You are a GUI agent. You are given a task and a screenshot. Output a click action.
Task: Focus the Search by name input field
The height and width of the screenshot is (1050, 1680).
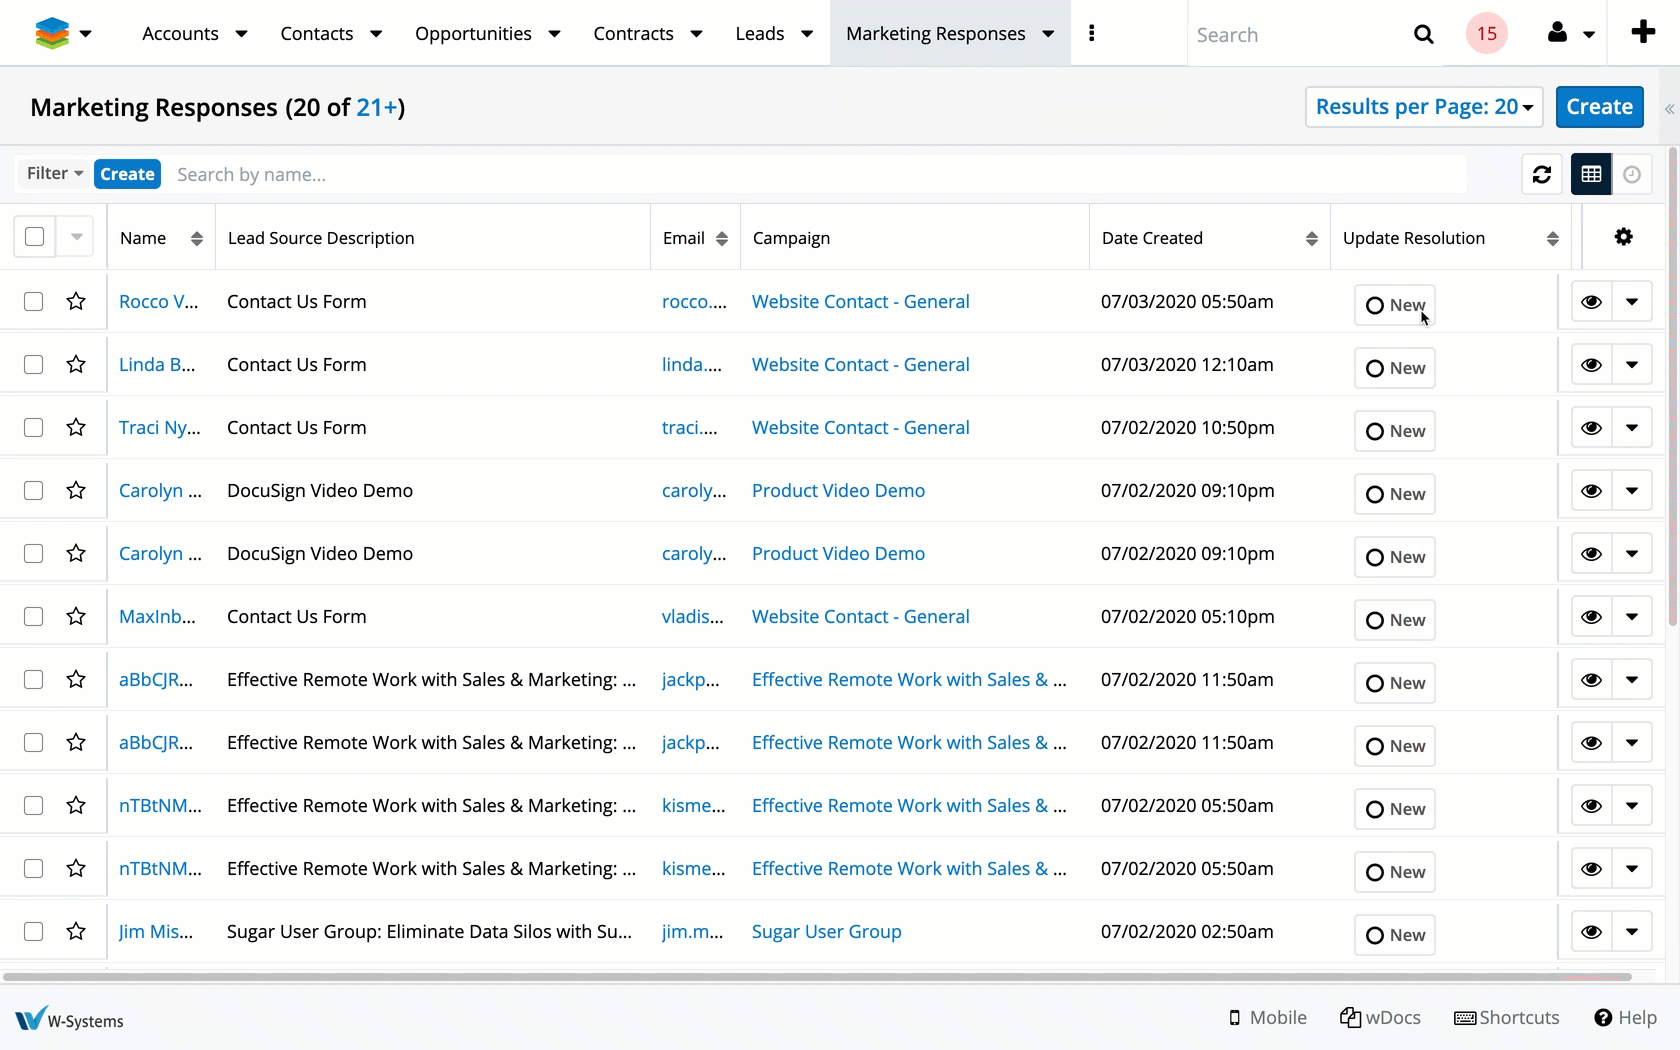coord(818,175)
